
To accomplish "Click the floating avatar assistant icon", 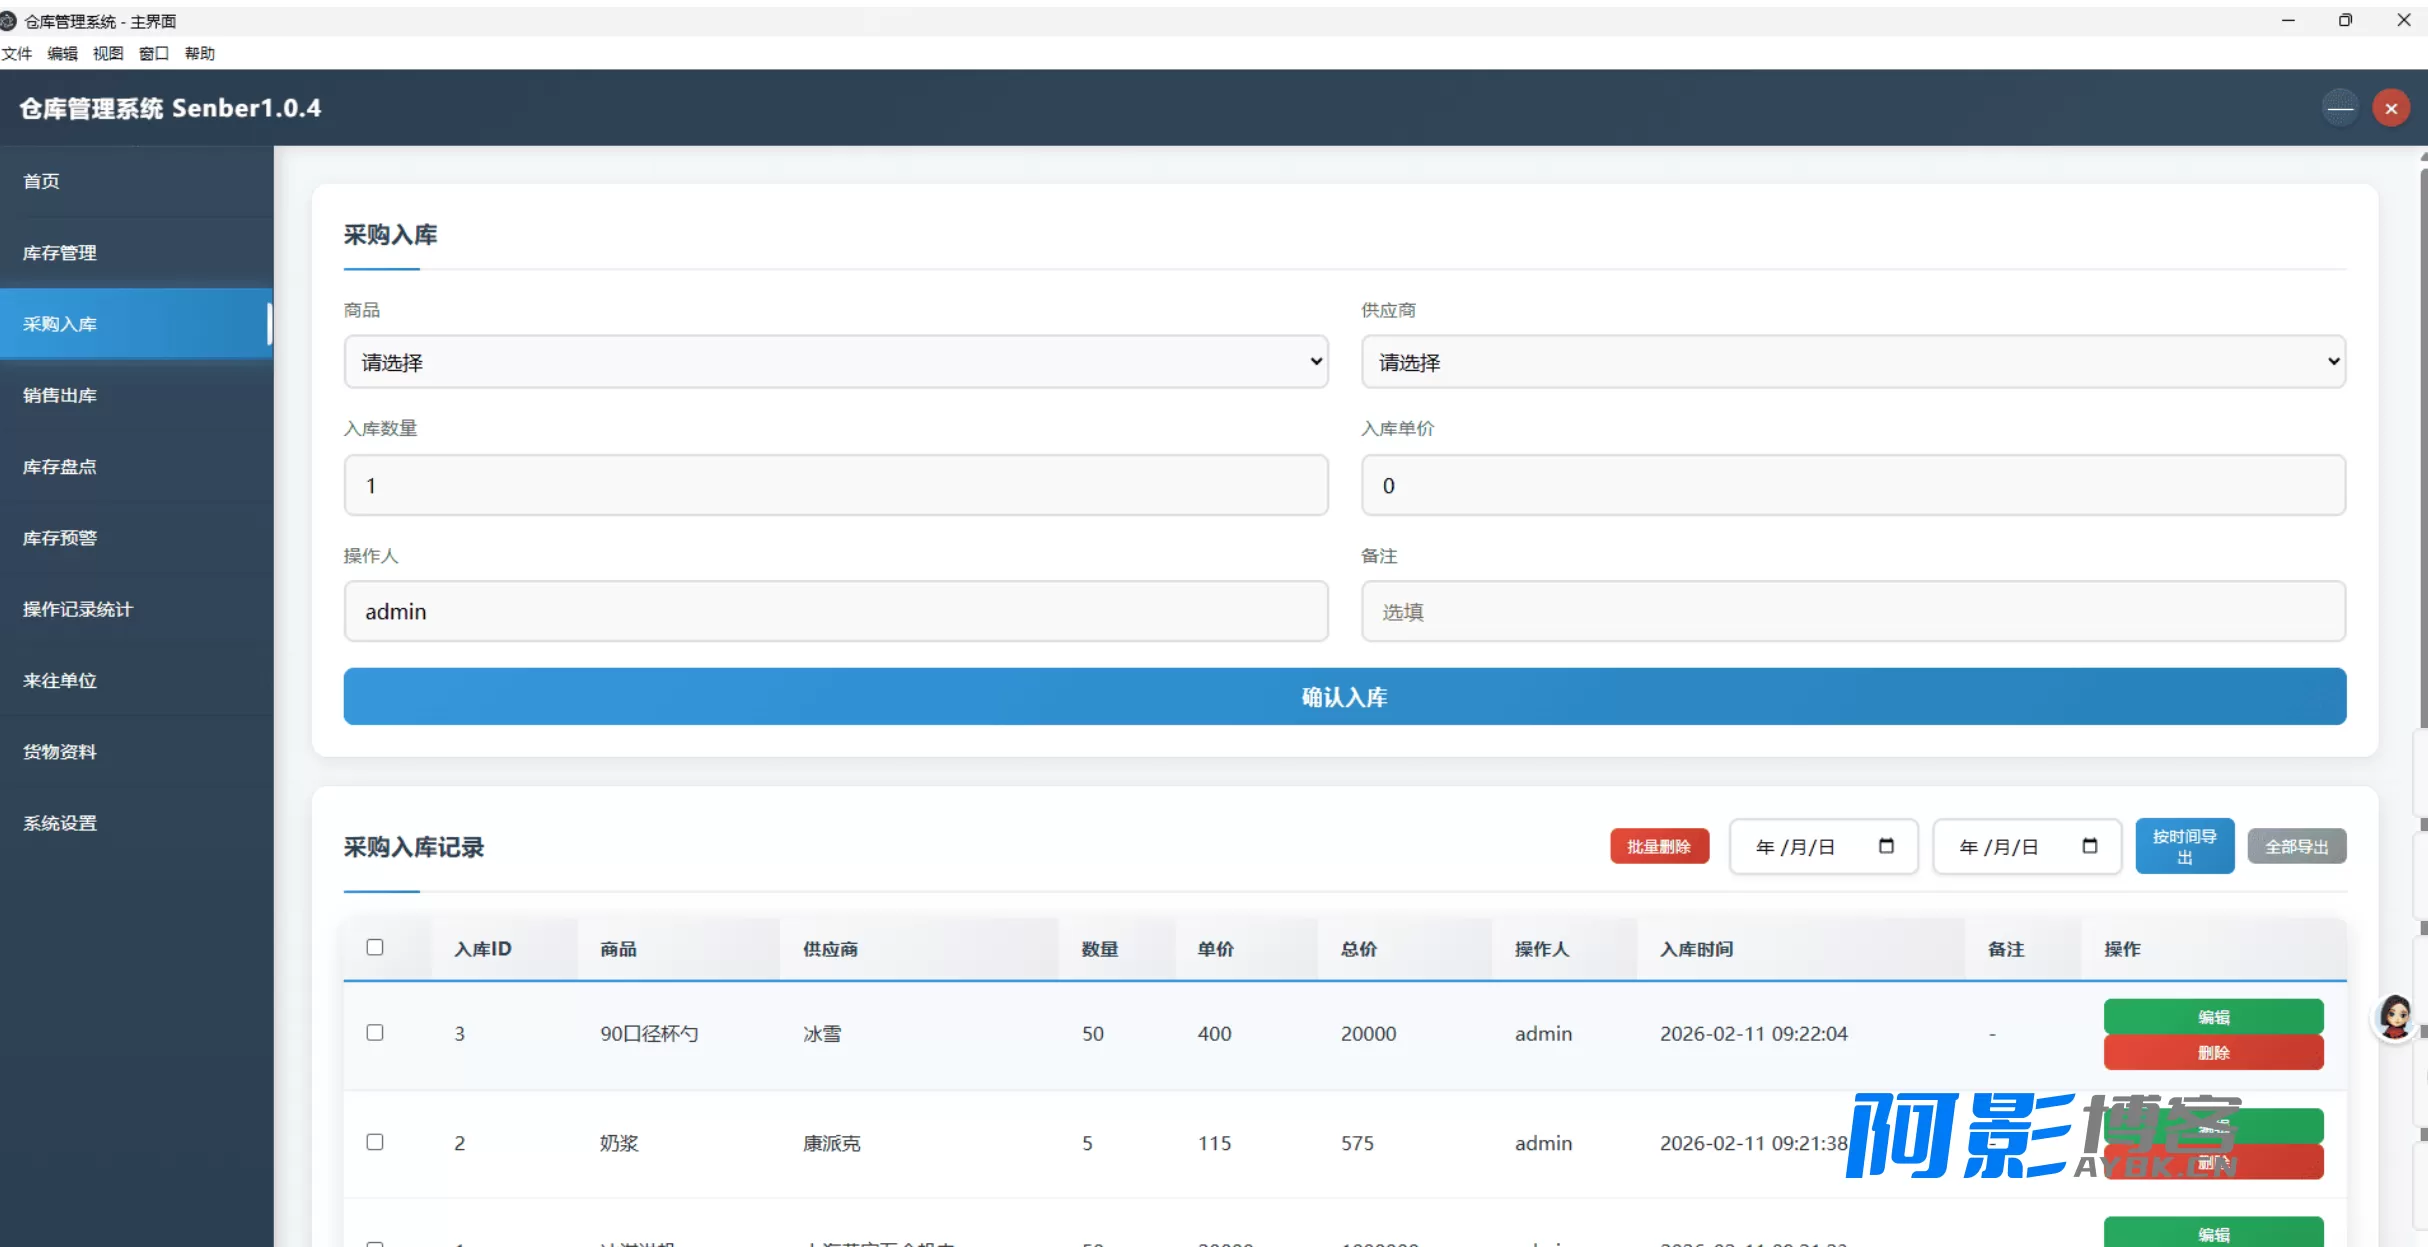I will pos(2395,1017).
